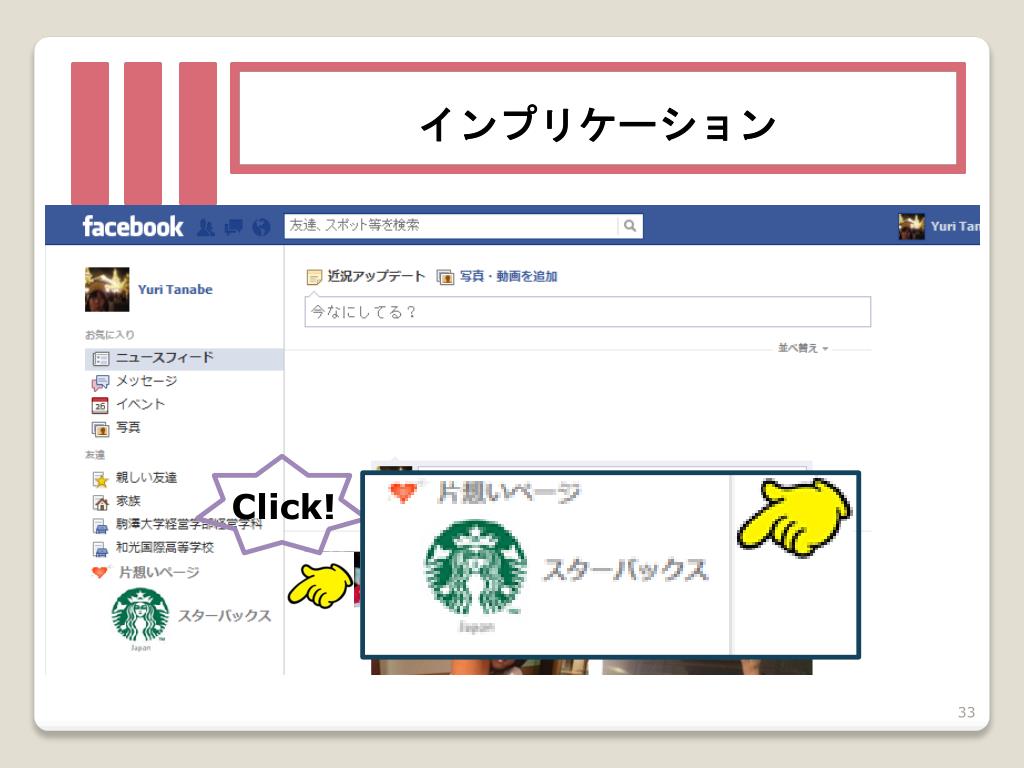Click the family house icon

pos(101,503)
